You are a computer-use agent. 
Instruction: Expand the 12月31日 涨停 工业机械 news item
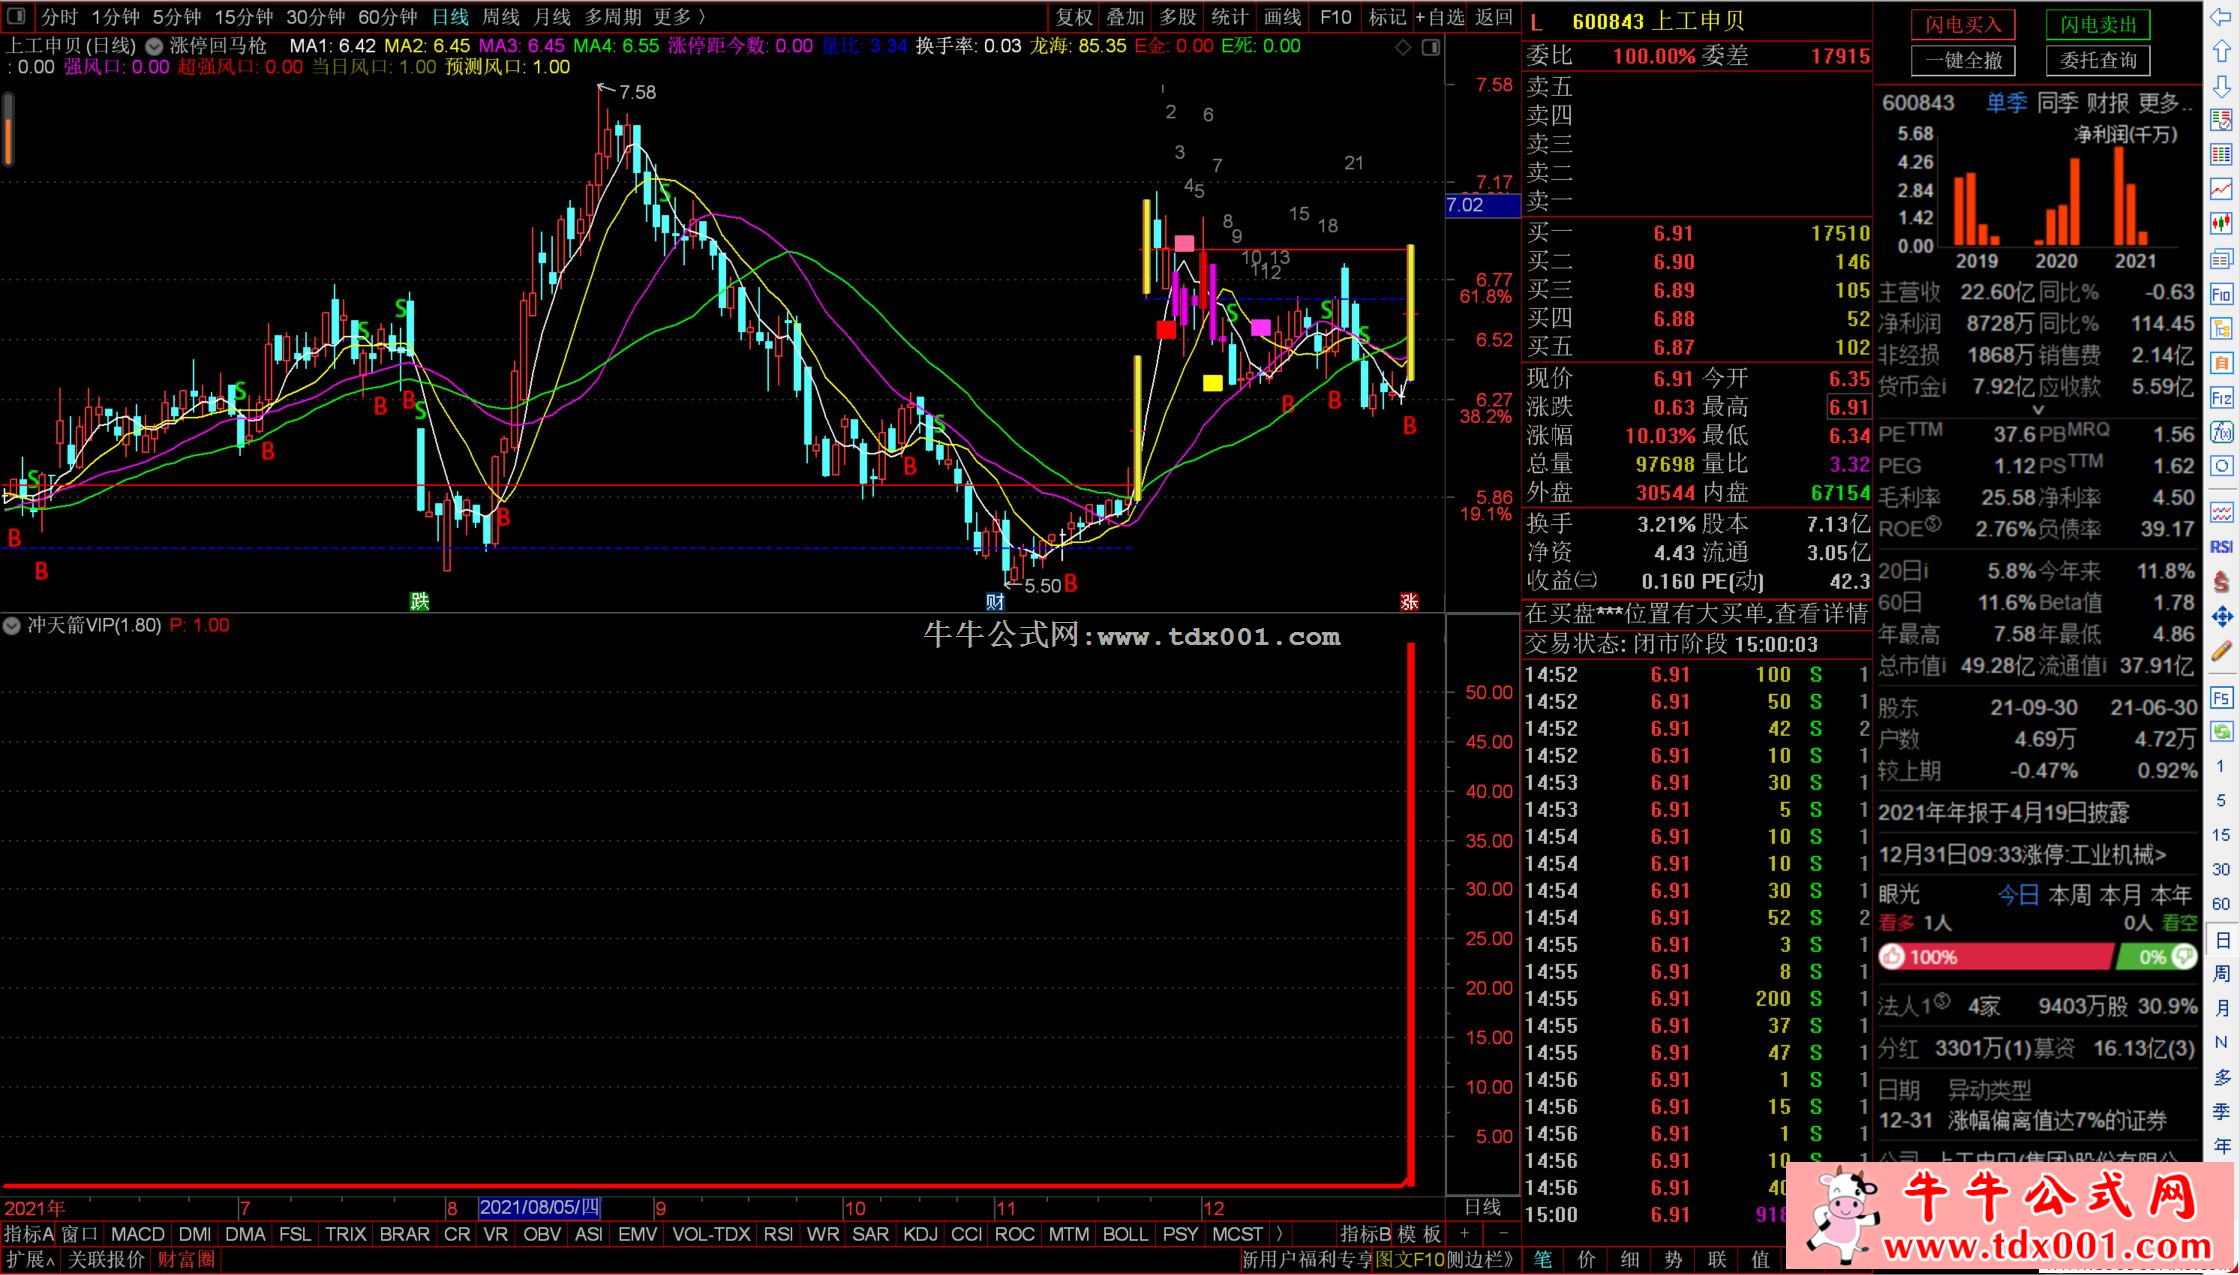coord(2023,855)
